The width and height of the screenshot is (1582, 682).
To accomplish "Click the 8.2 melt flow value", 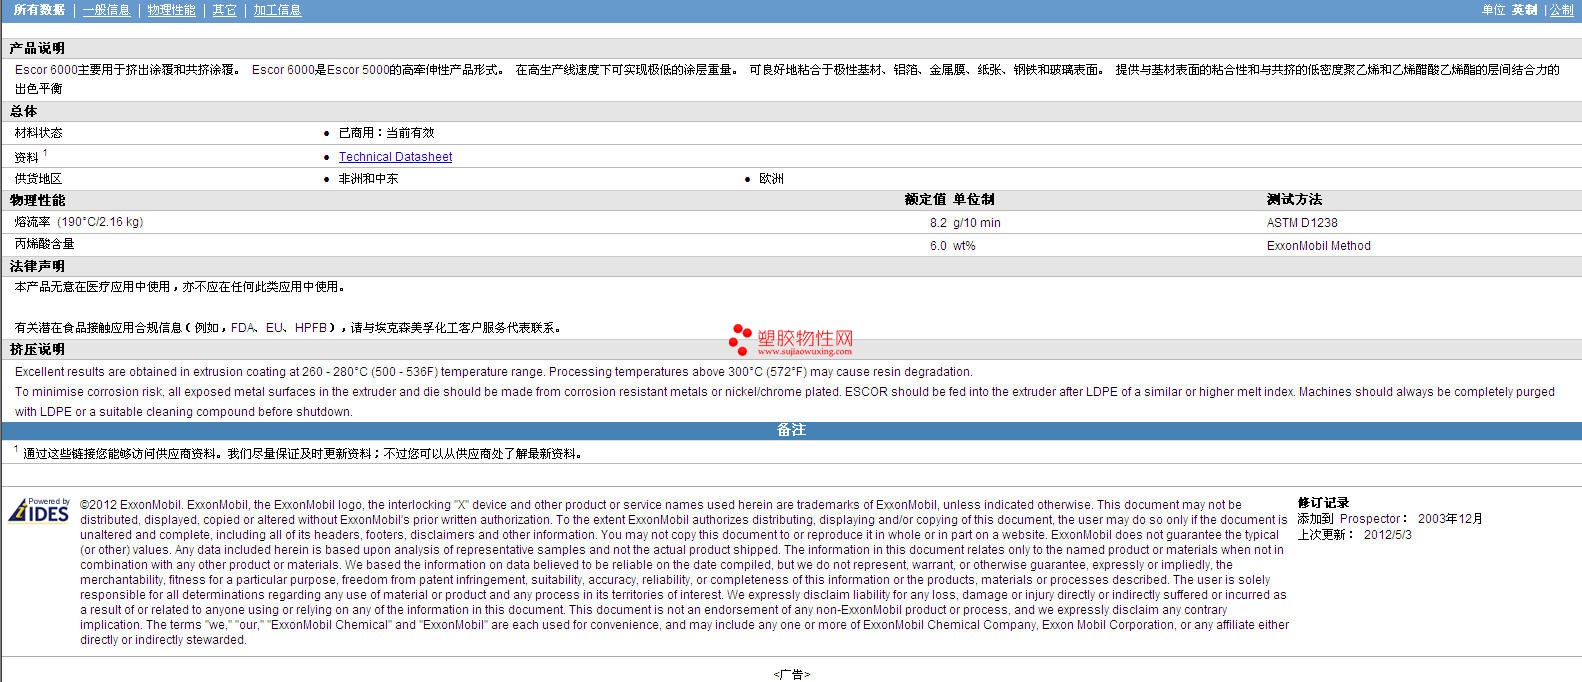I will pyautogui.click(x=938, y=223).
